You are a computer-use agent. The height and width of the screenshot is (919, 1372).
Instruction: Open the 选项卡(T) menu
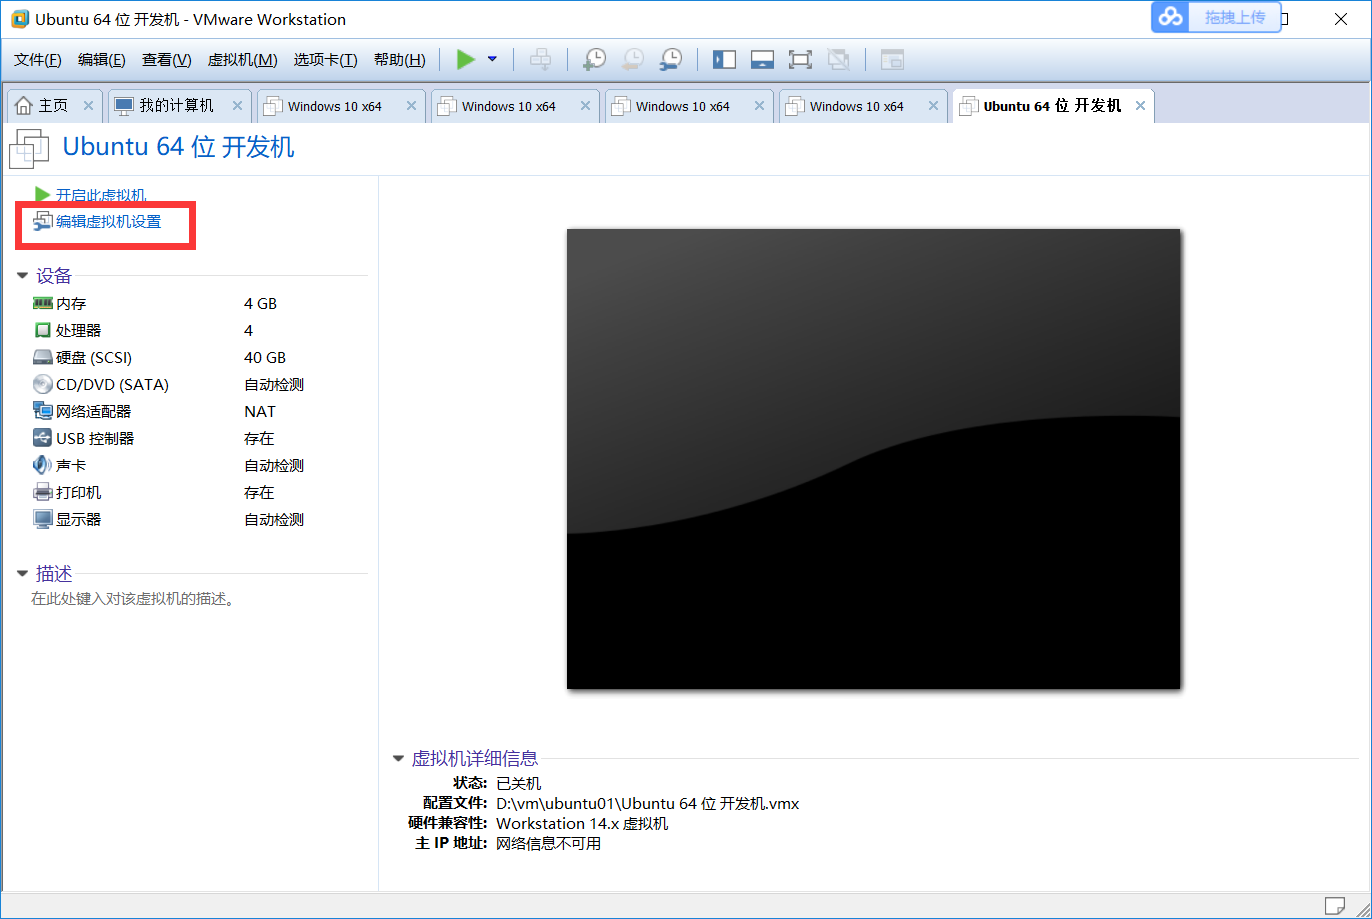pos(325,60)
